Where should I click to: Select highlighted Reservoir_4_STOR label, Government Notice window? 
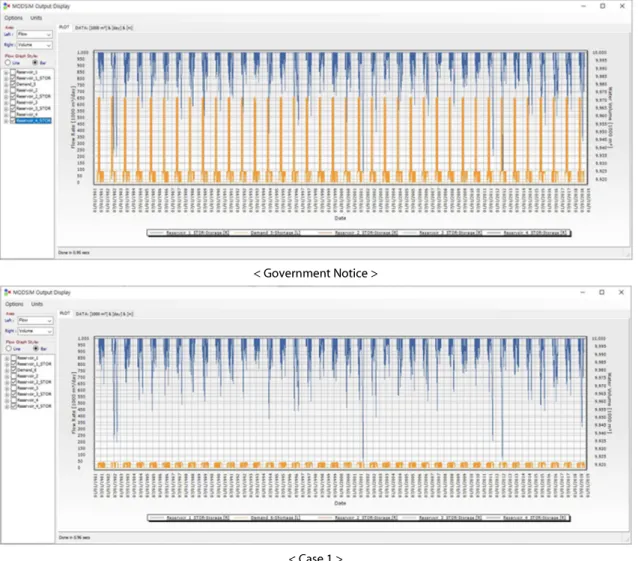click(33, 121)
